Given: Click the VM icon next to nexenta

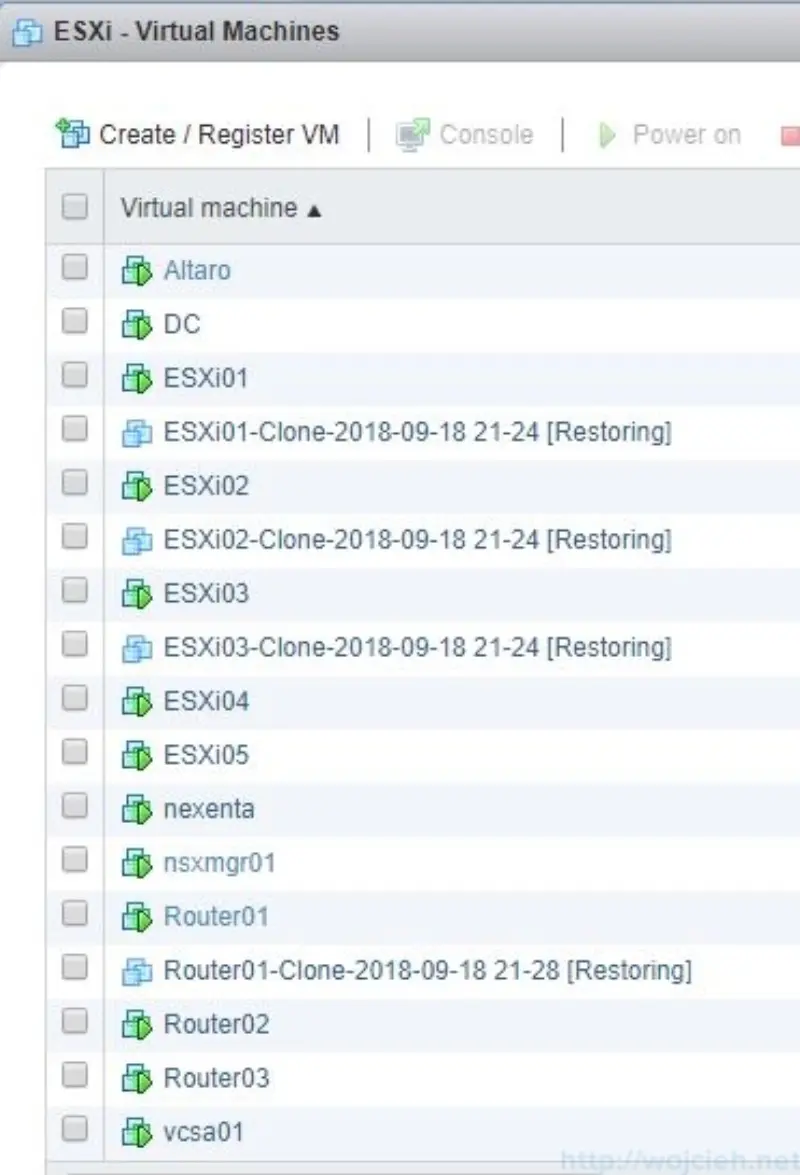Looking at the screenshot, I should (136, 808).
